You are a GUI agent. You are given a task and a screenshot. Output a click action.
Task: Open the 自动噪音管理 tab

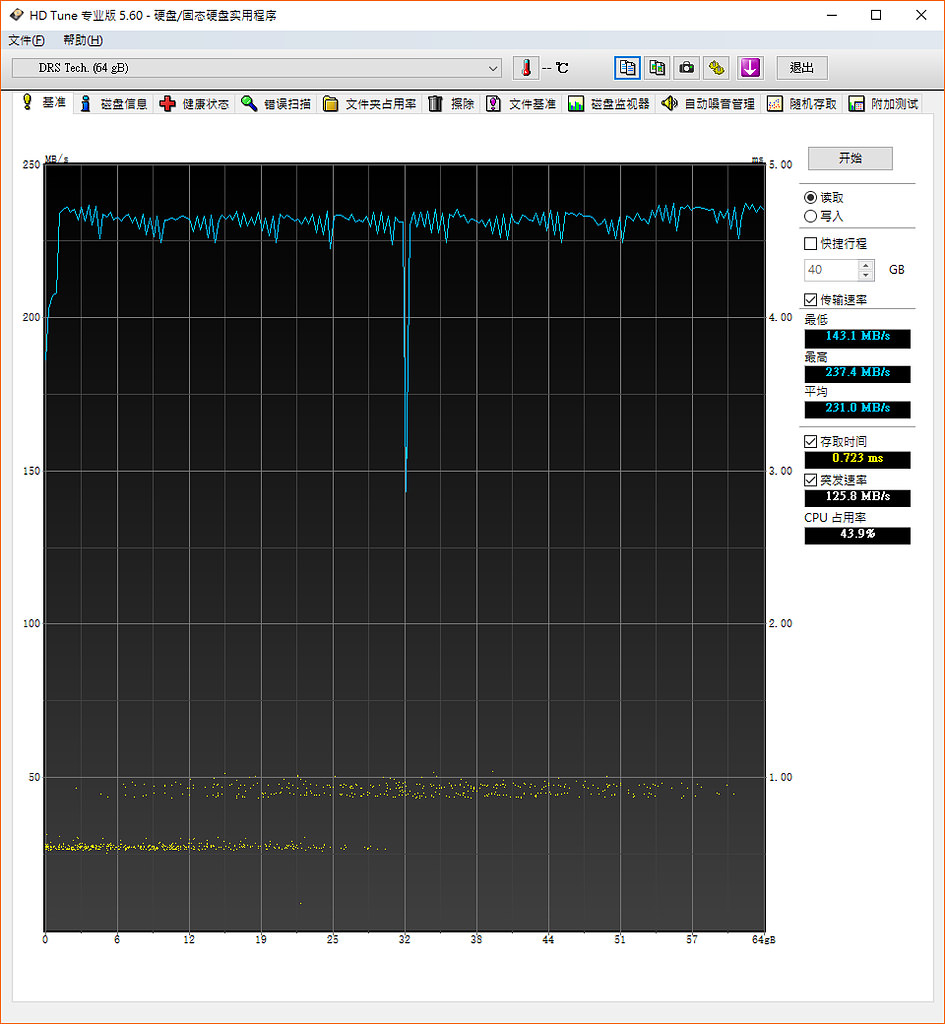click(708, 104)
